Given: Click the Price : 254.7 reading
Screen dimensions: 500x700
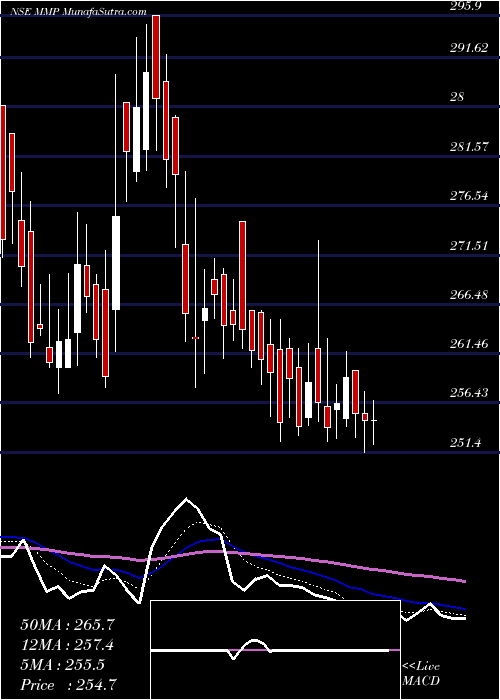Looking at the screenshot, I should click(70, 685).
